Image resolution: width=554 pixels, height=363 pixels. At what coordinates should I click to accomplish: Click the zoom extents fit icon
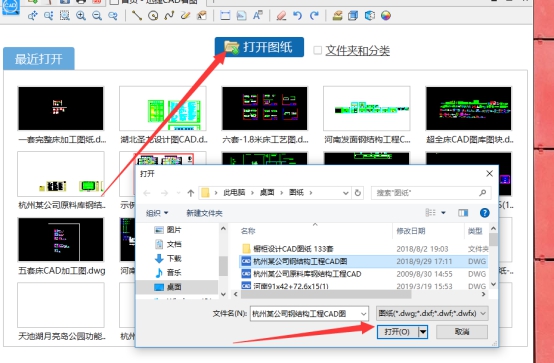point(49,16)
